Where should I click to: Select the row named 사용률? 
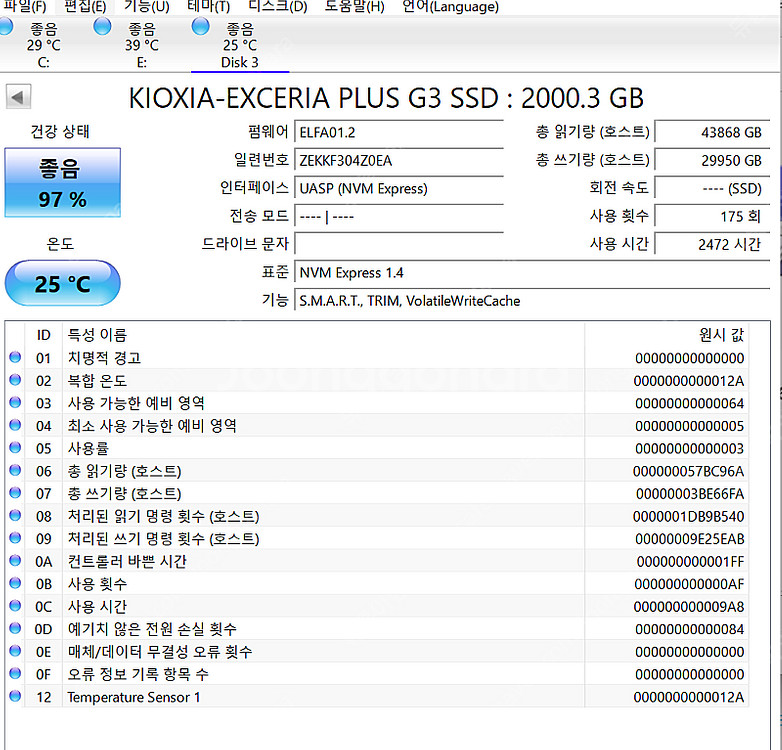[x=377, y=448]
